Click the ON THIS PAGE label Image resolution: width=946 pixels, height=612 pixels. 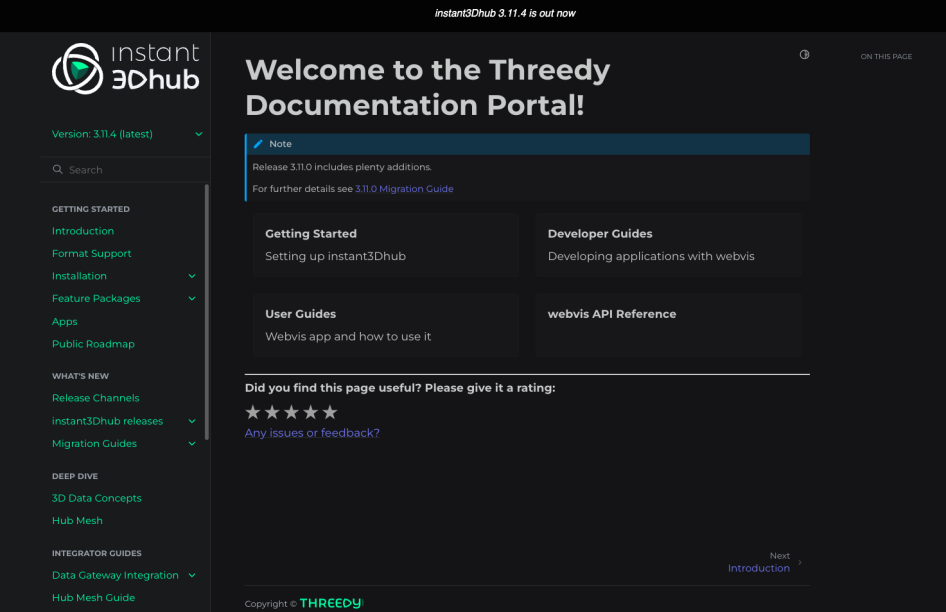click(x=886, y=57)
